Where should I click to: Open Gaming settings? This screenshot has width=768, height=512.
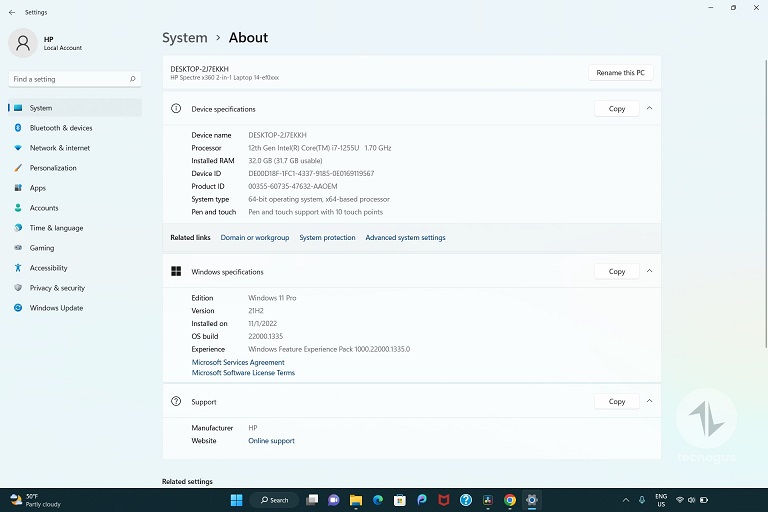click(75, 248)
